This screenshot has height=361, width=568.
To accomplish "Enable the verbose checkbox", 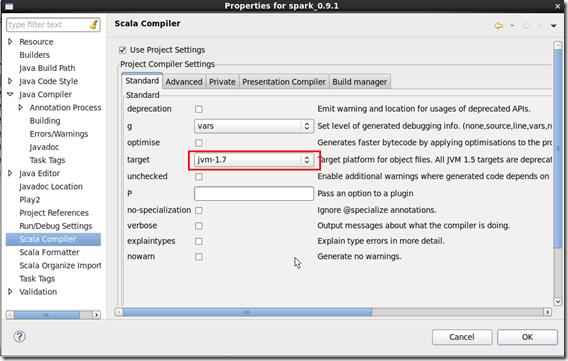I will tap(199, 226).
